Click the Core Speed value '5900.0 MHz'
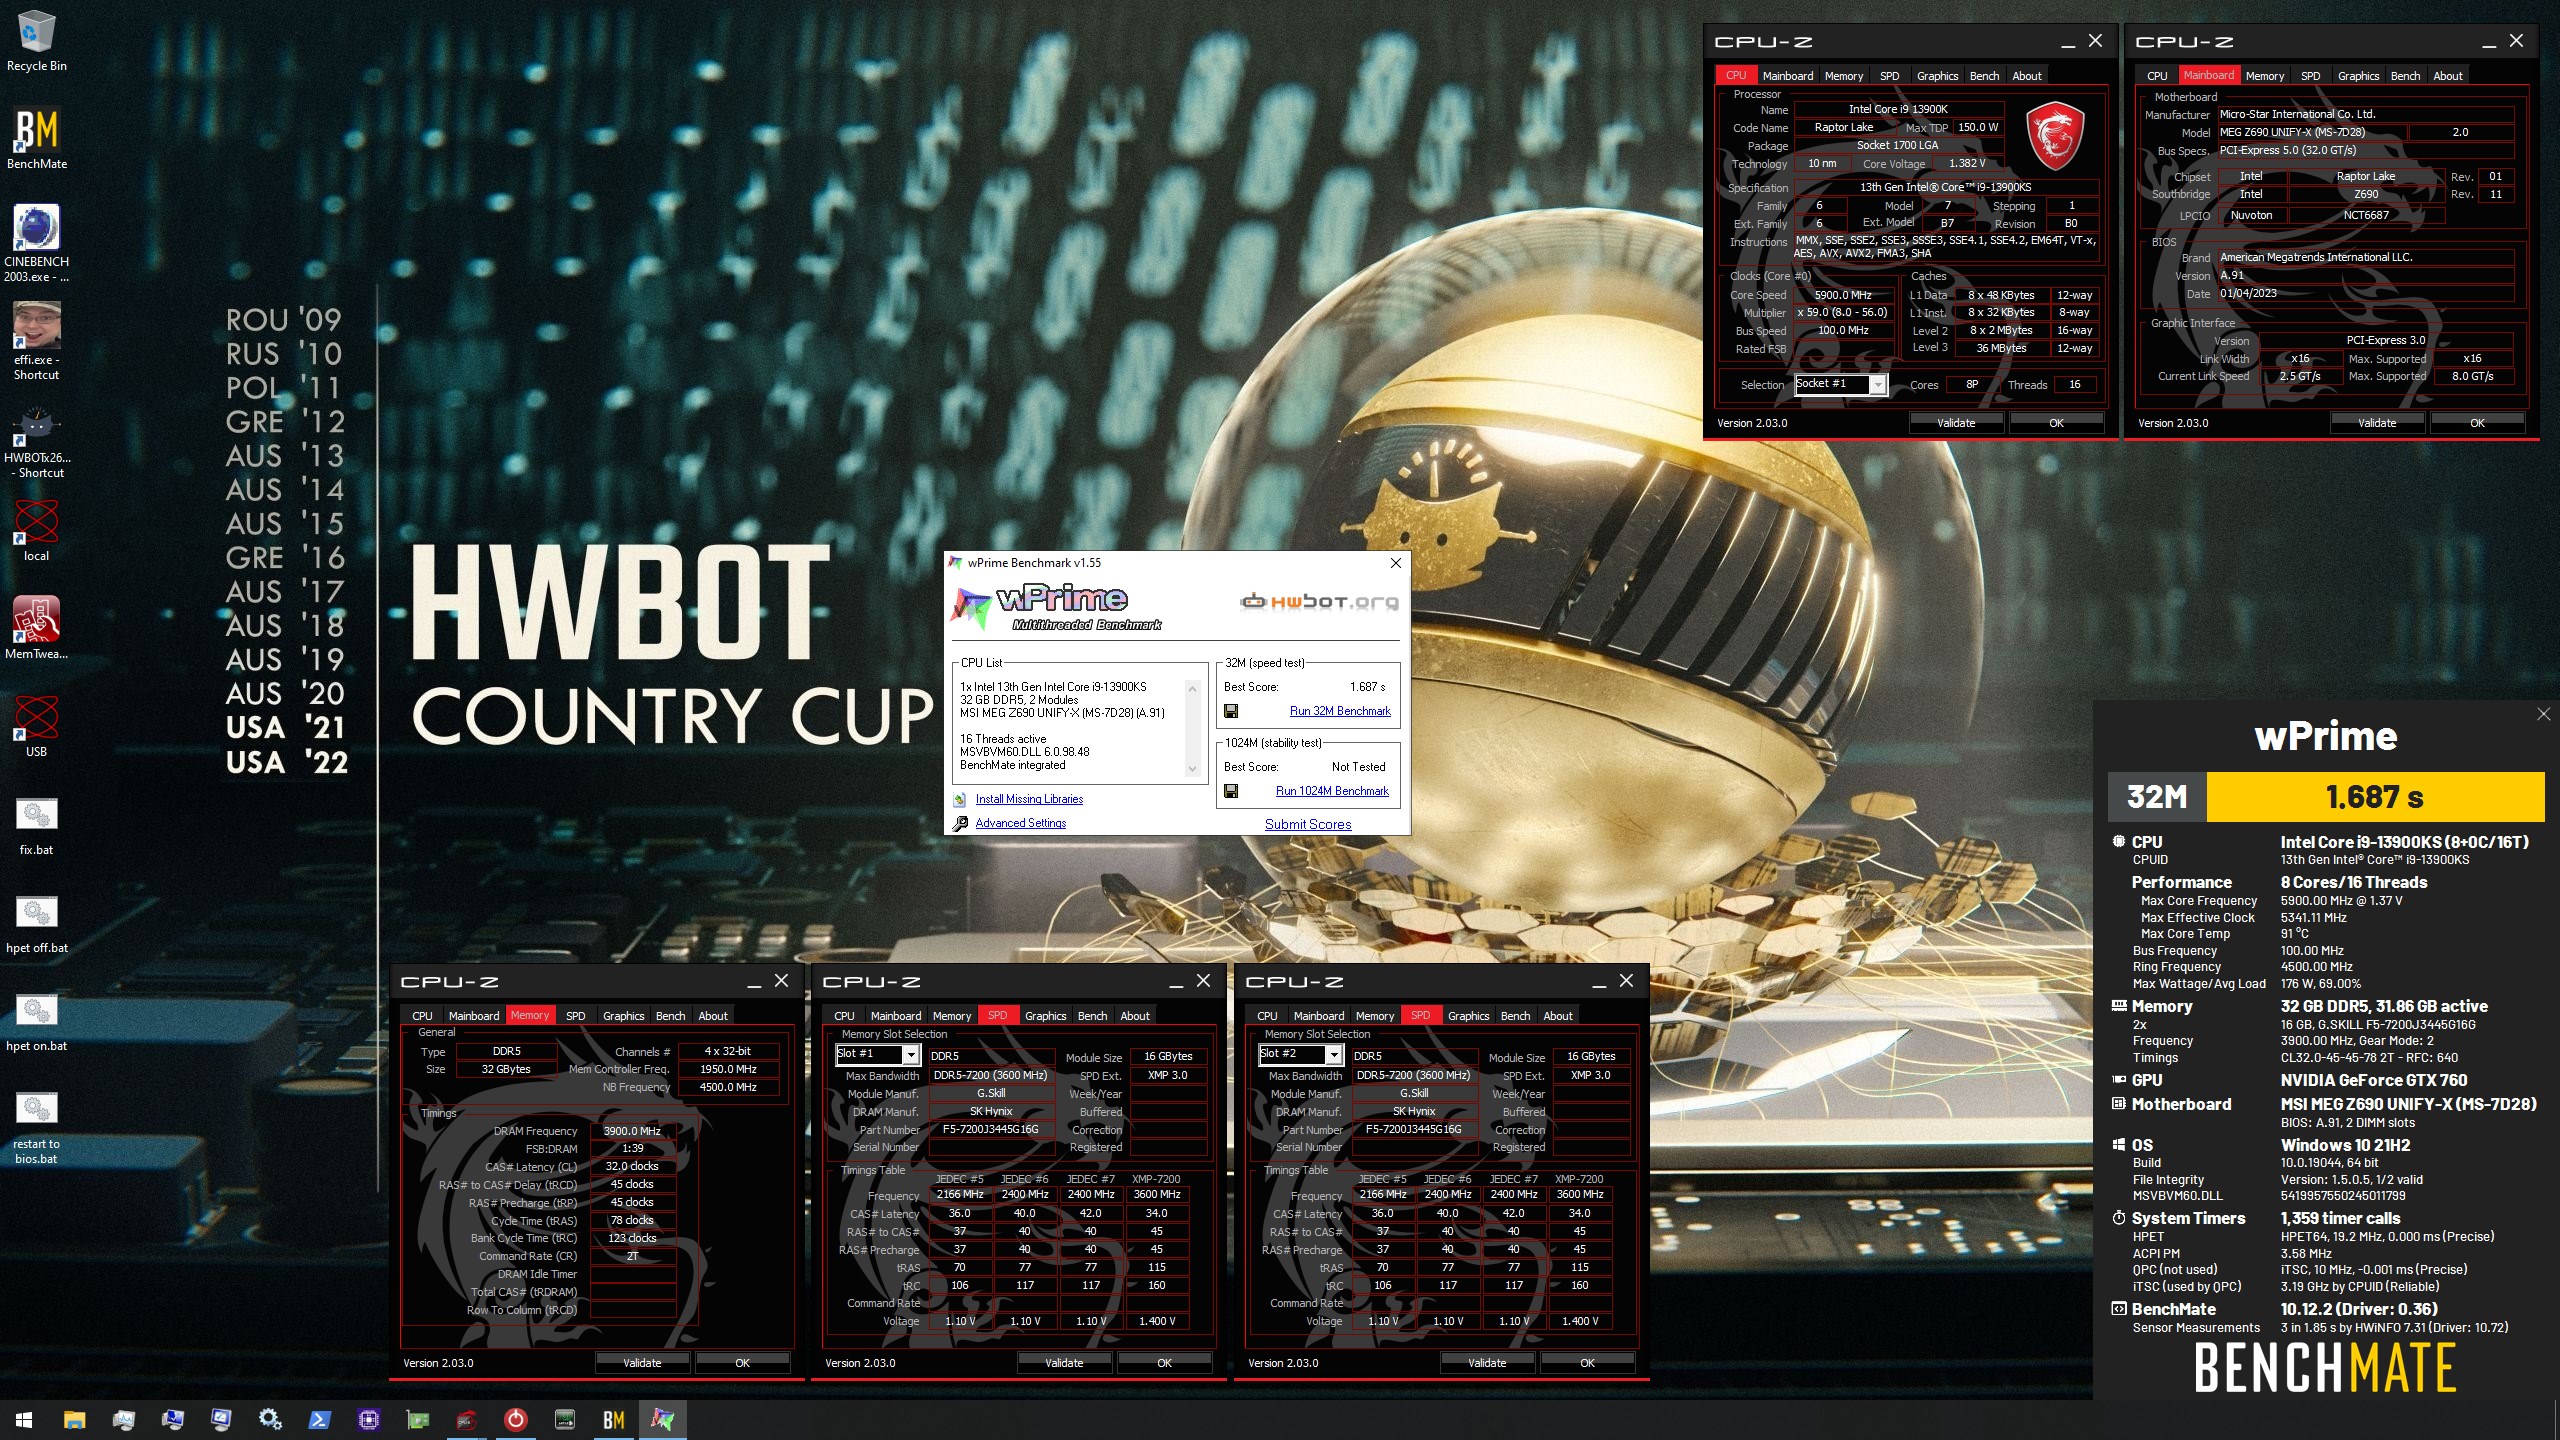Viewport: 2560px width, 1440px height. 1843,295
